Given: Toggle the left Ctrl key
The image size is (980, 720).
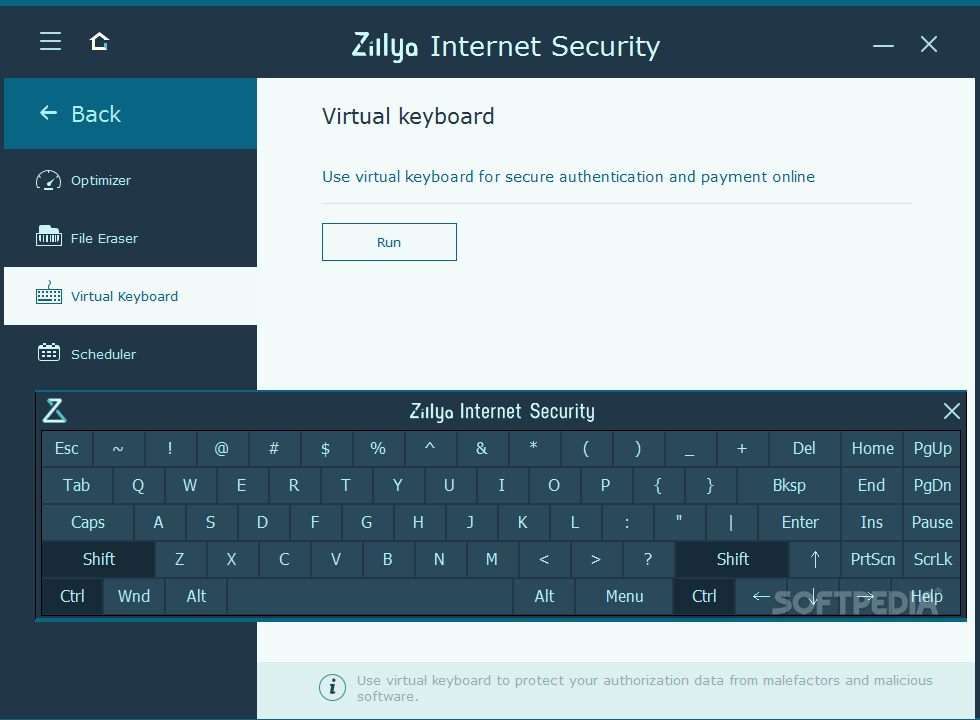Looking at the screenshot, I should click(x=72, y=596).
